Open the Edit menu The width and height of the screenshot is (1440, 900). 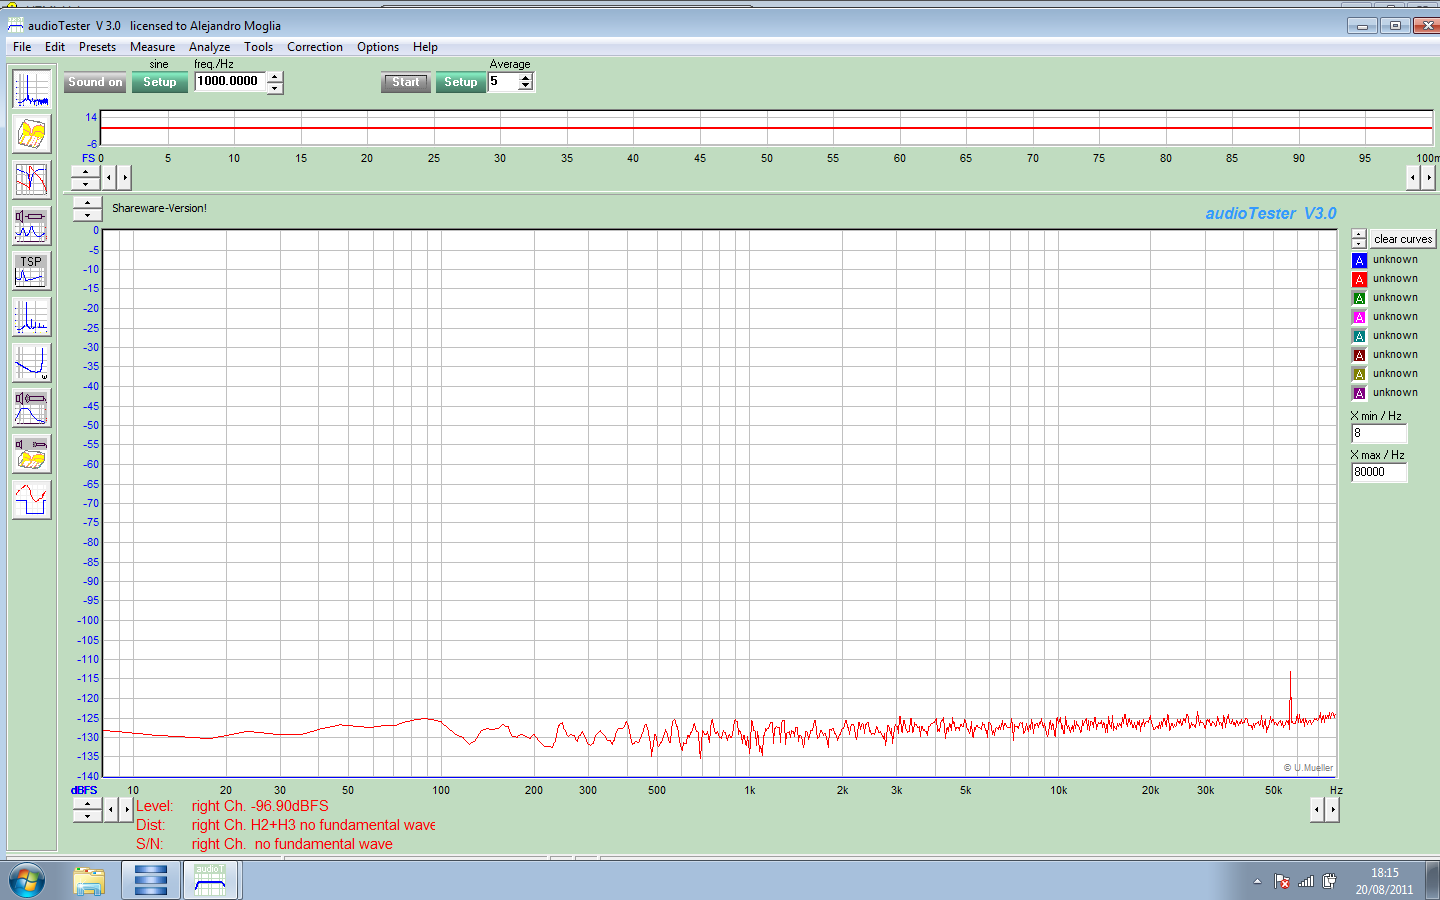(55, 47)
